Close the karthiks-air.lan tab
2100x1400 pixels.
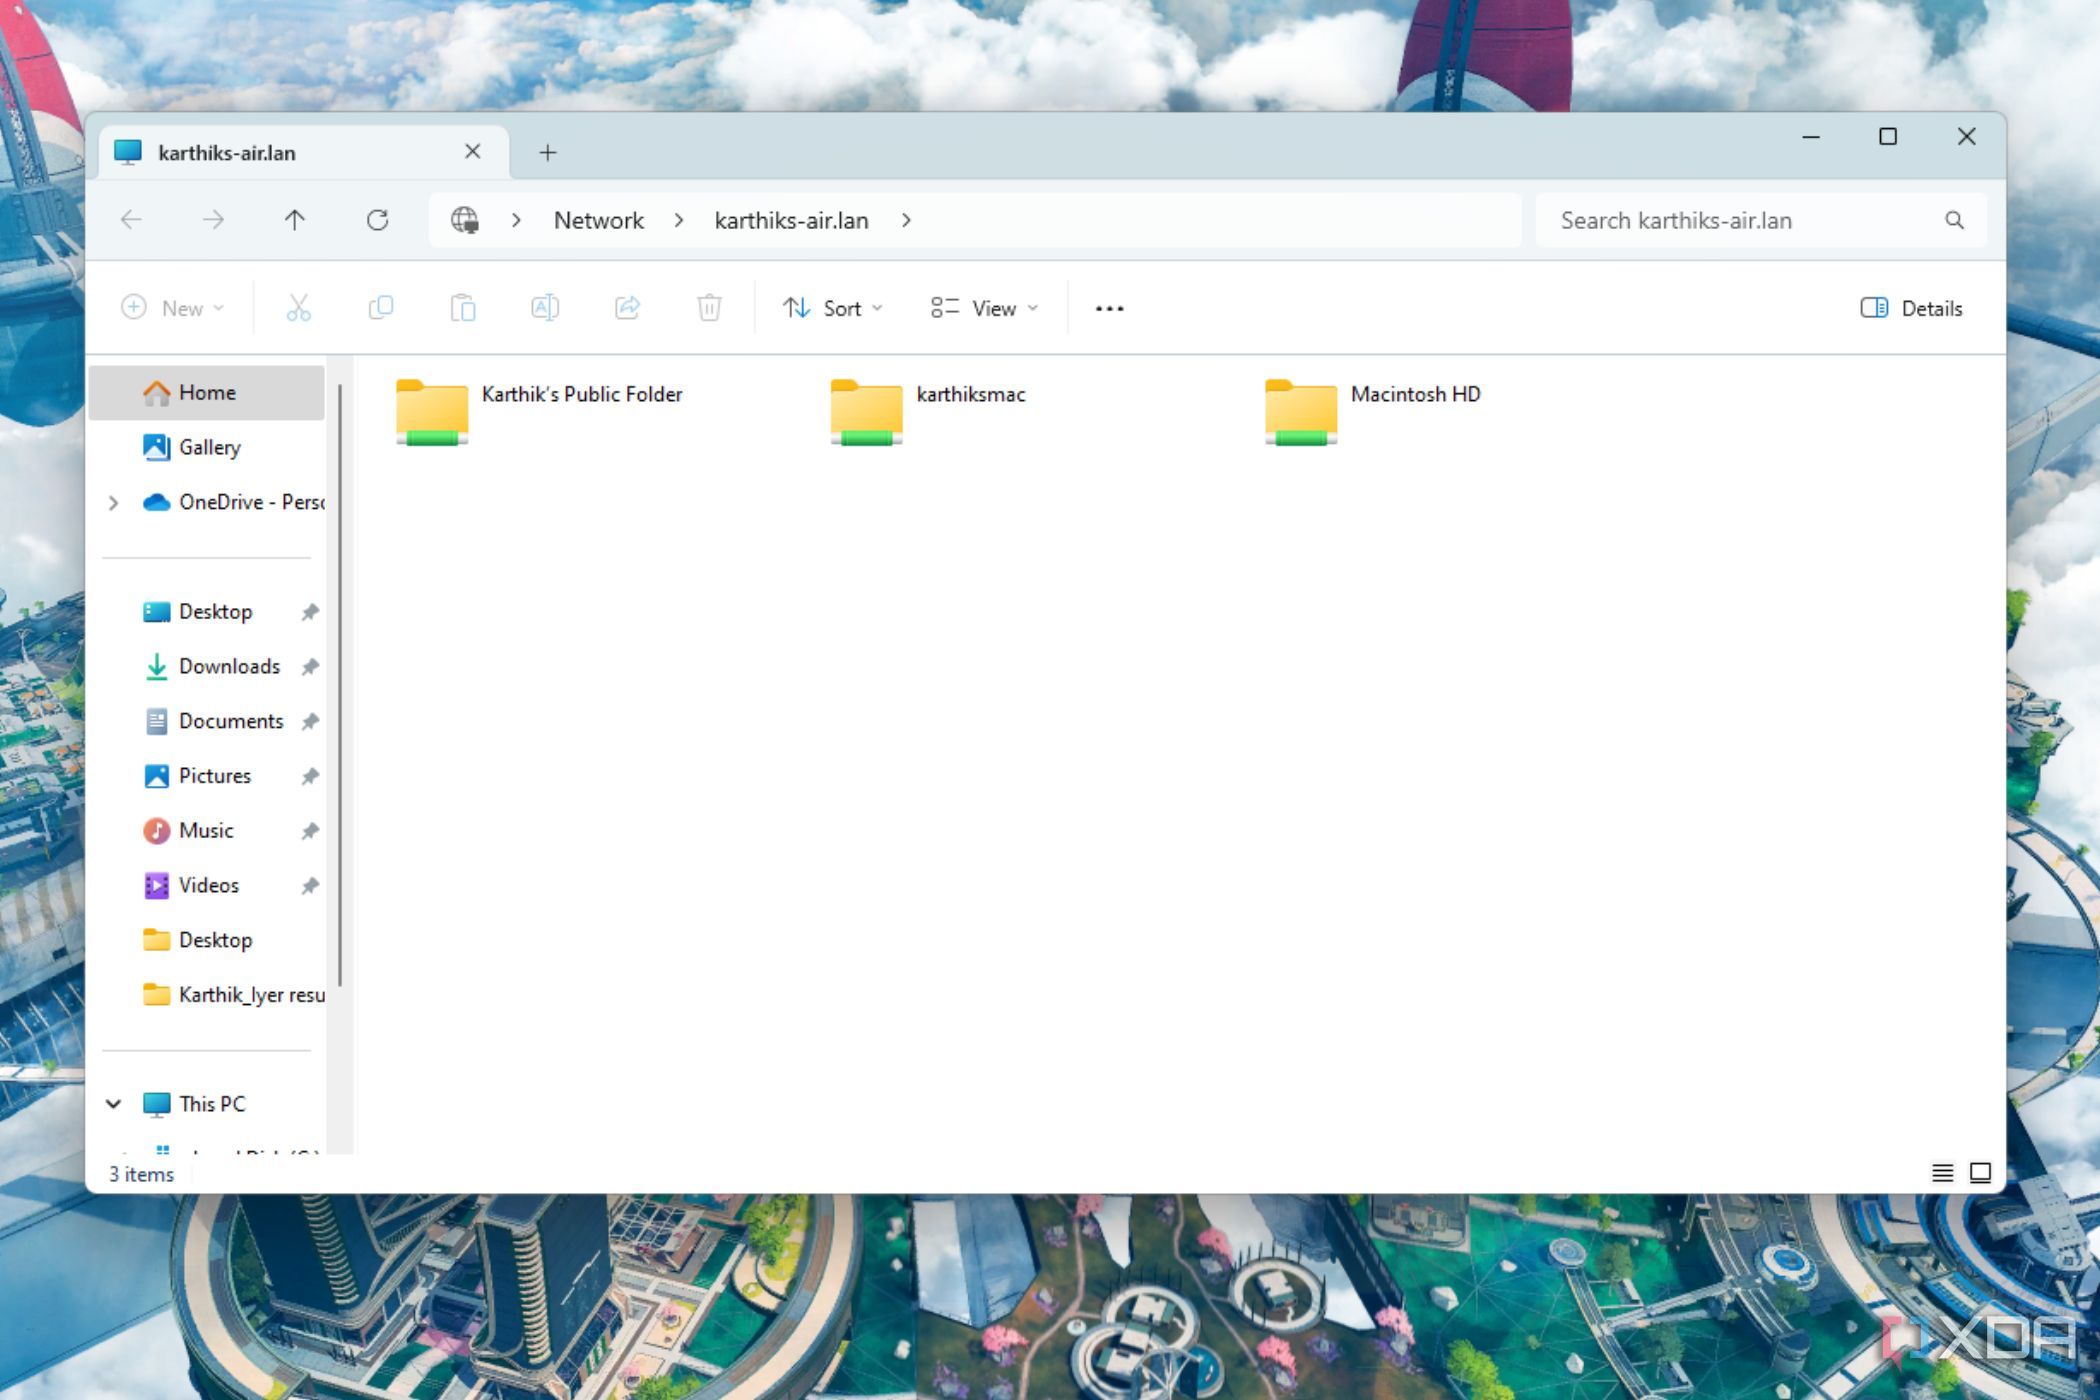[x=473, y=152]
